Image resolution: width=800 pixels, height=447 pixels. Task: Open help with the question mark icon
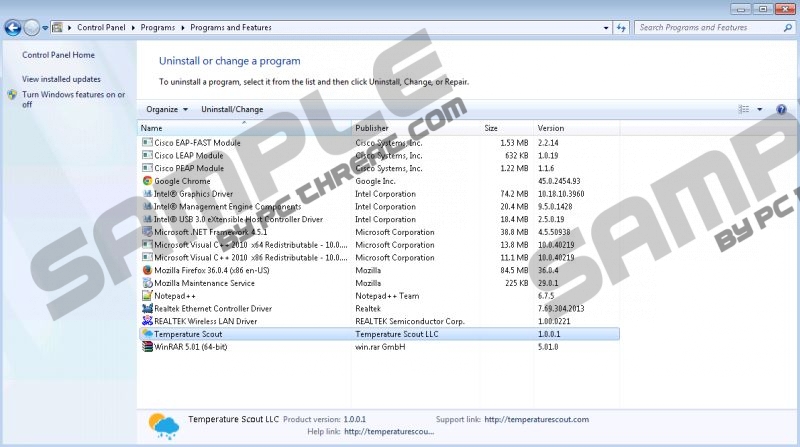point(781,109)
